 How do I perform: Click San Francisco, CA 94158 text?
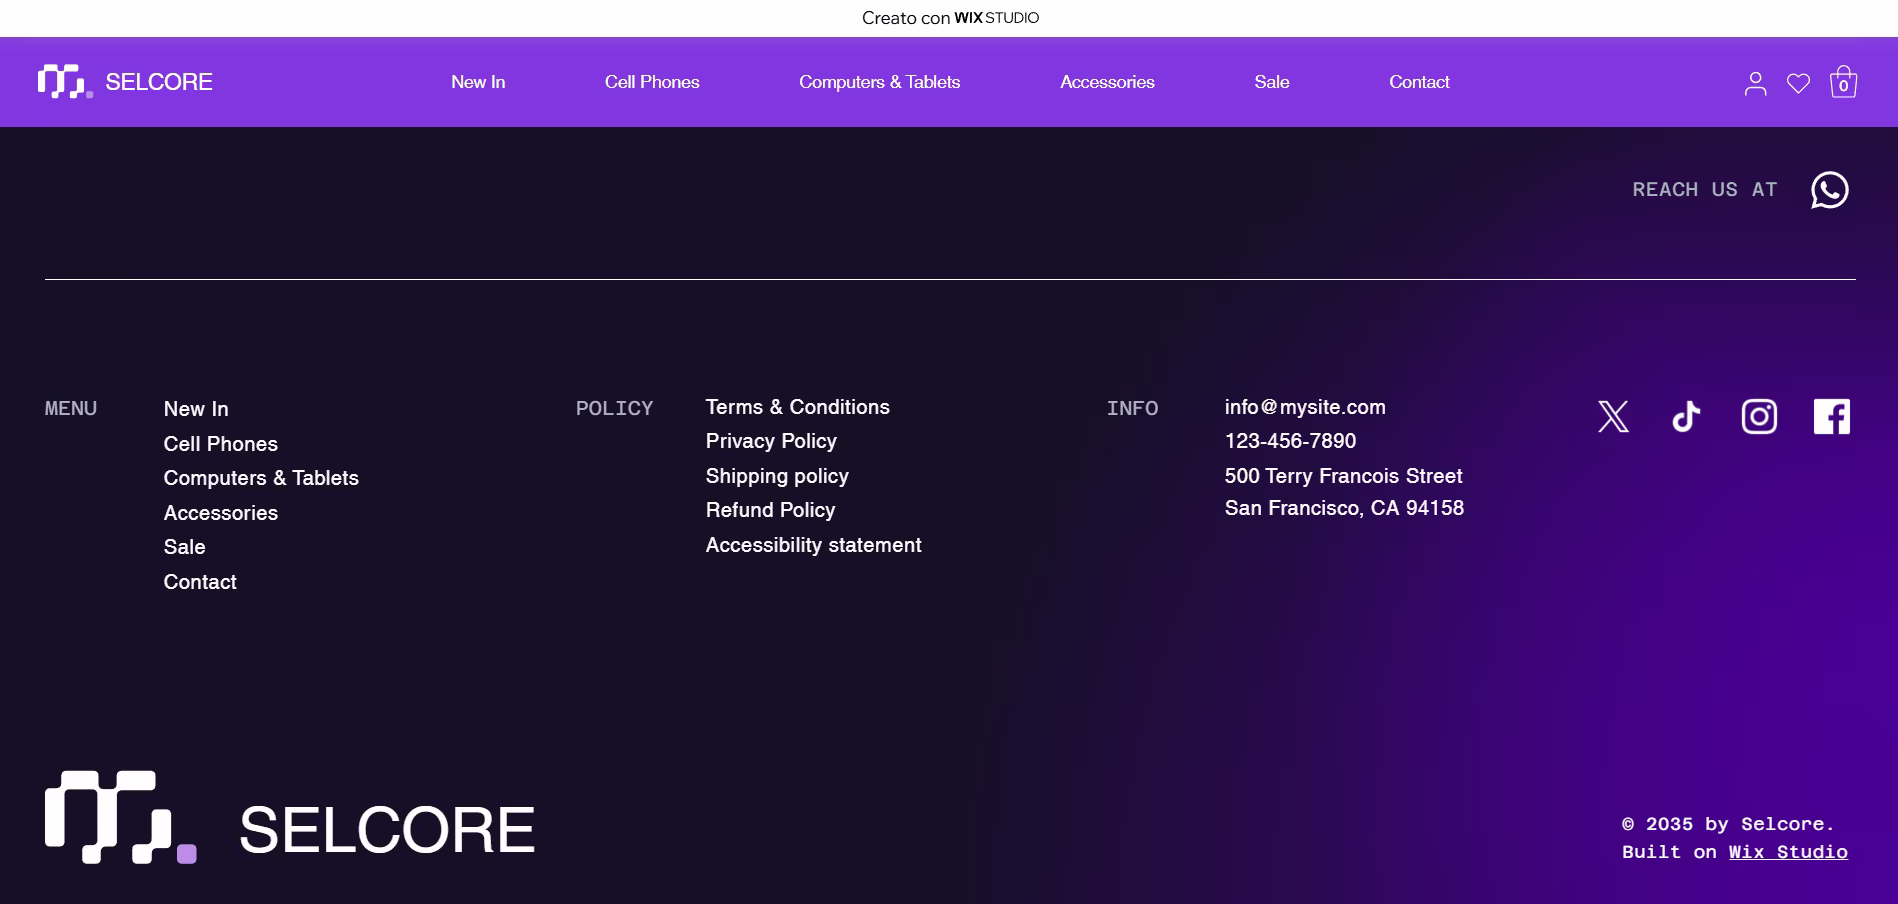tap(1344, 508)
